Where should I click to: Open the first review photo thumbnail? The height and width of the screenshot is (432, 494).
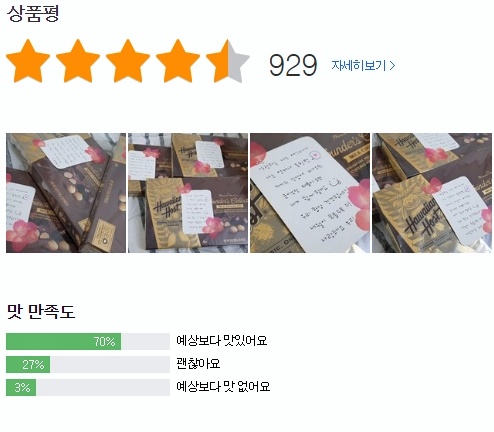click(x=66, y=193)
